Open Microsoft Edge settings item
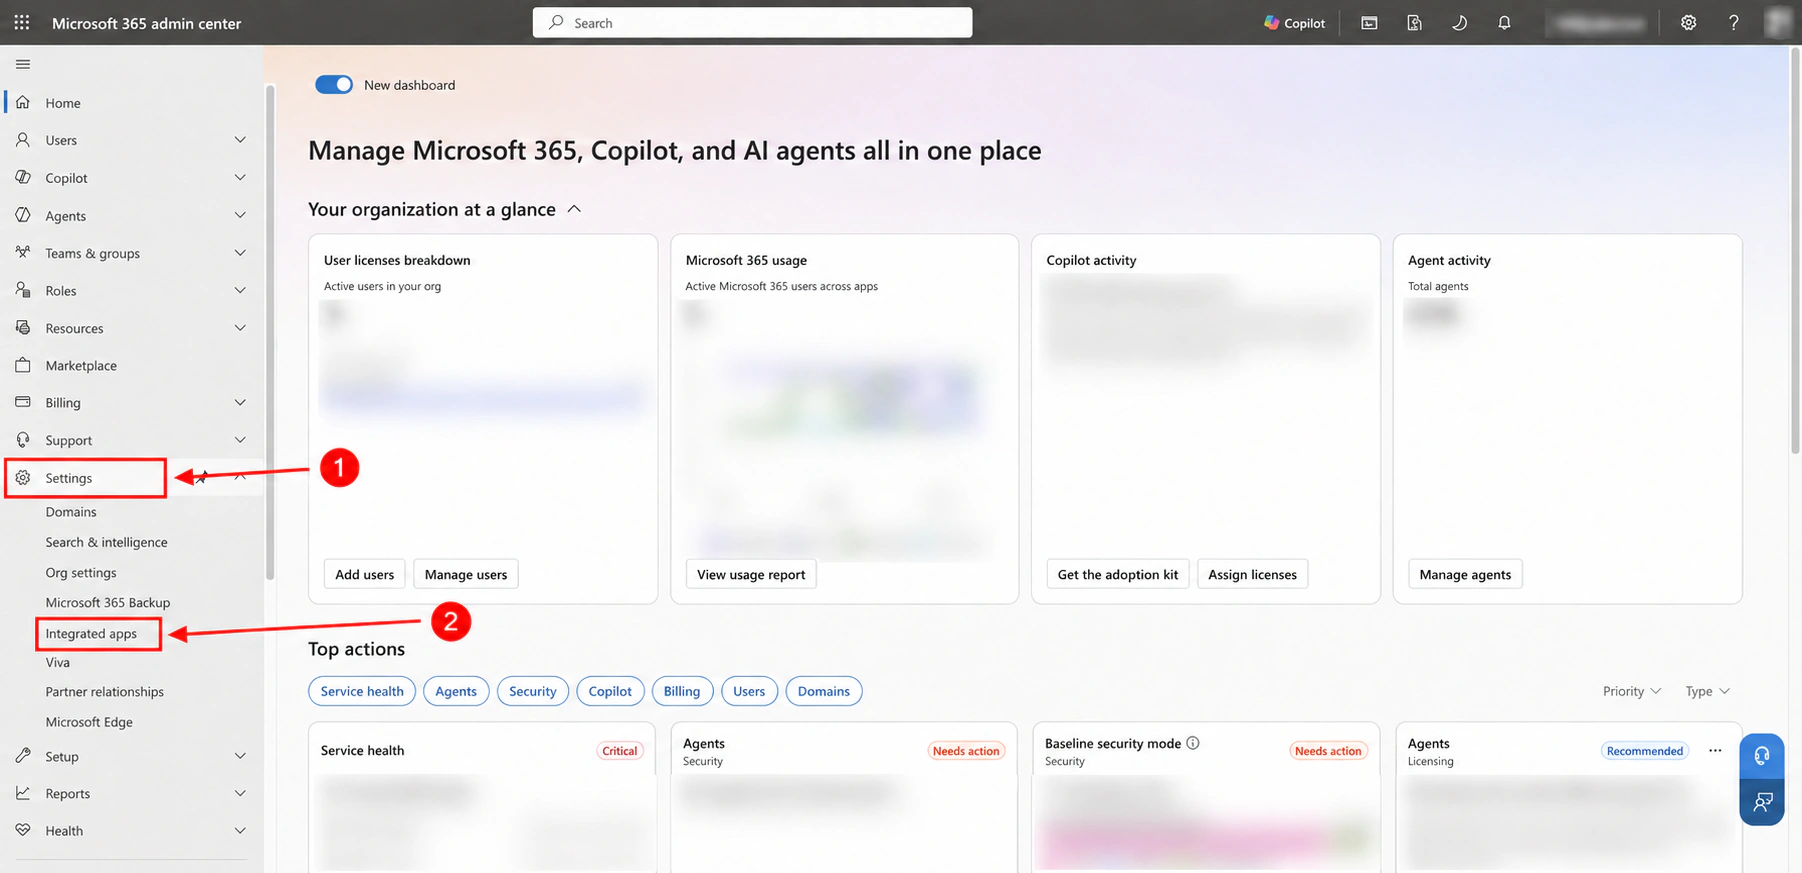 coord(89,722)
